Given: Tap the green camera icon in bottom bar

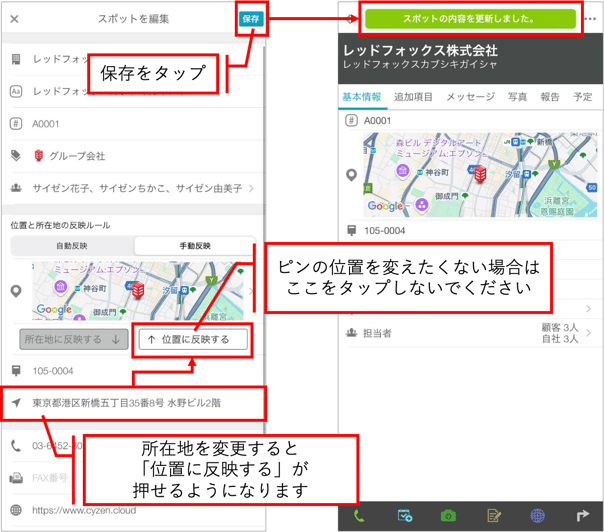Looking at the screenshot, I should [448, 516].
